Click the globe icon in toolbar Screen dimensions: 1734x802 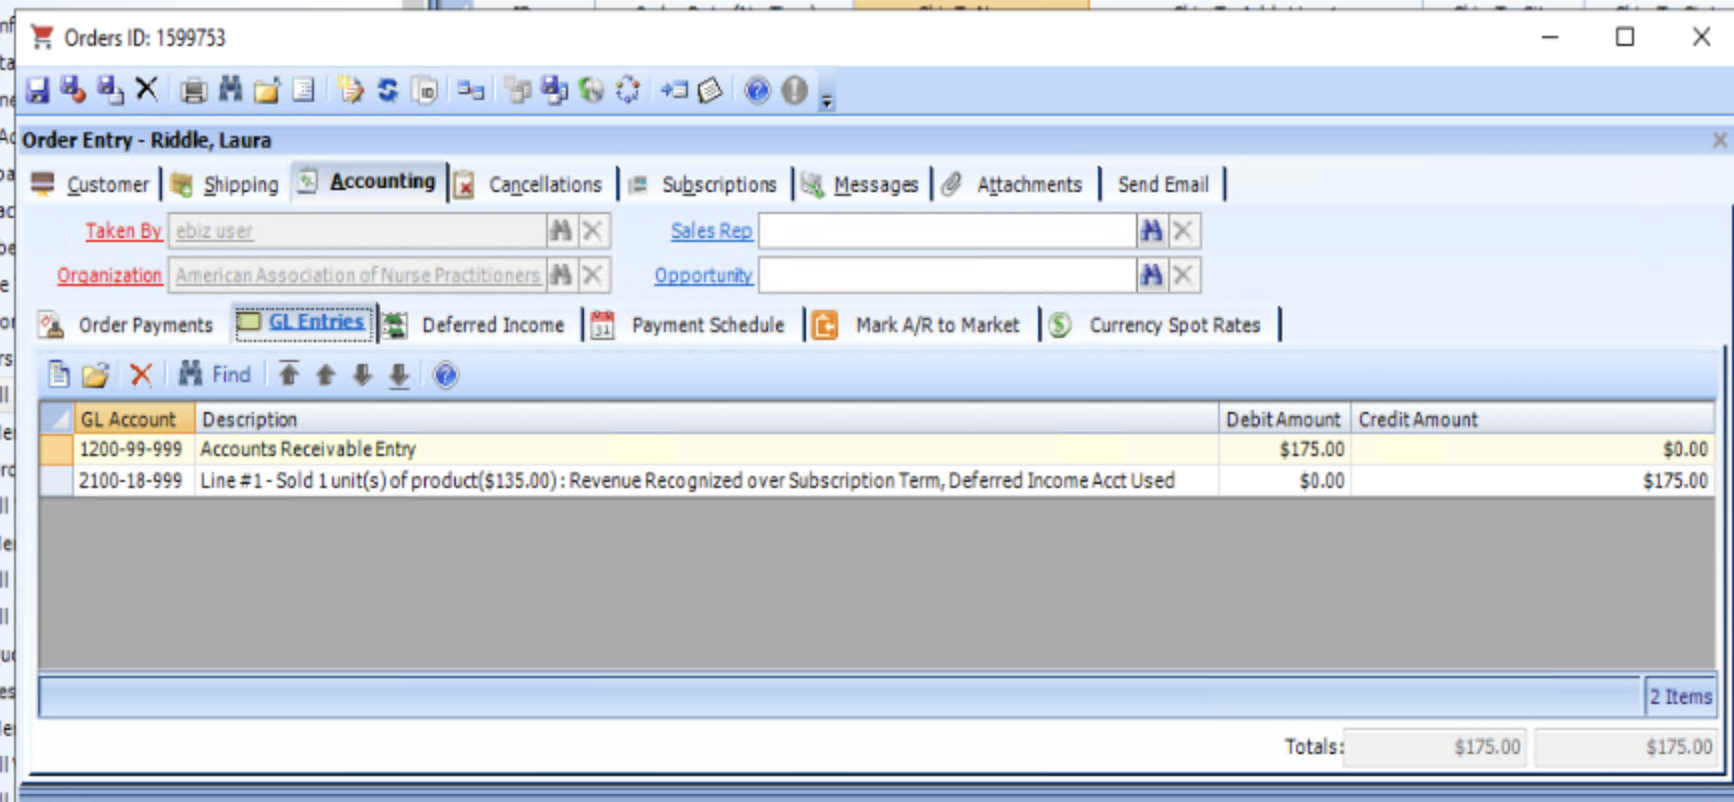[592, 91]
